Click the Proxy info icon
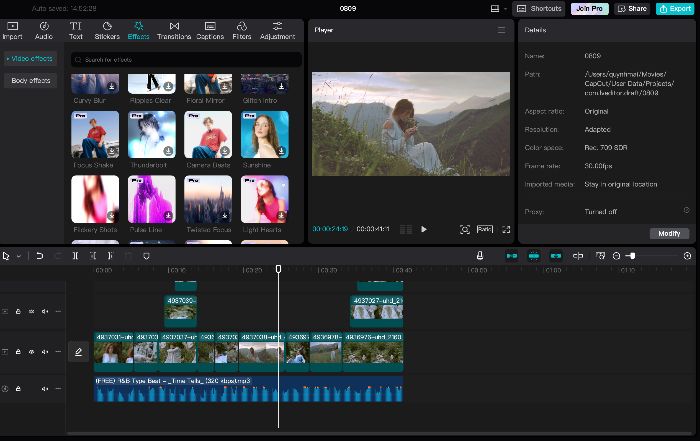The image size is (700, 441). 687,210
